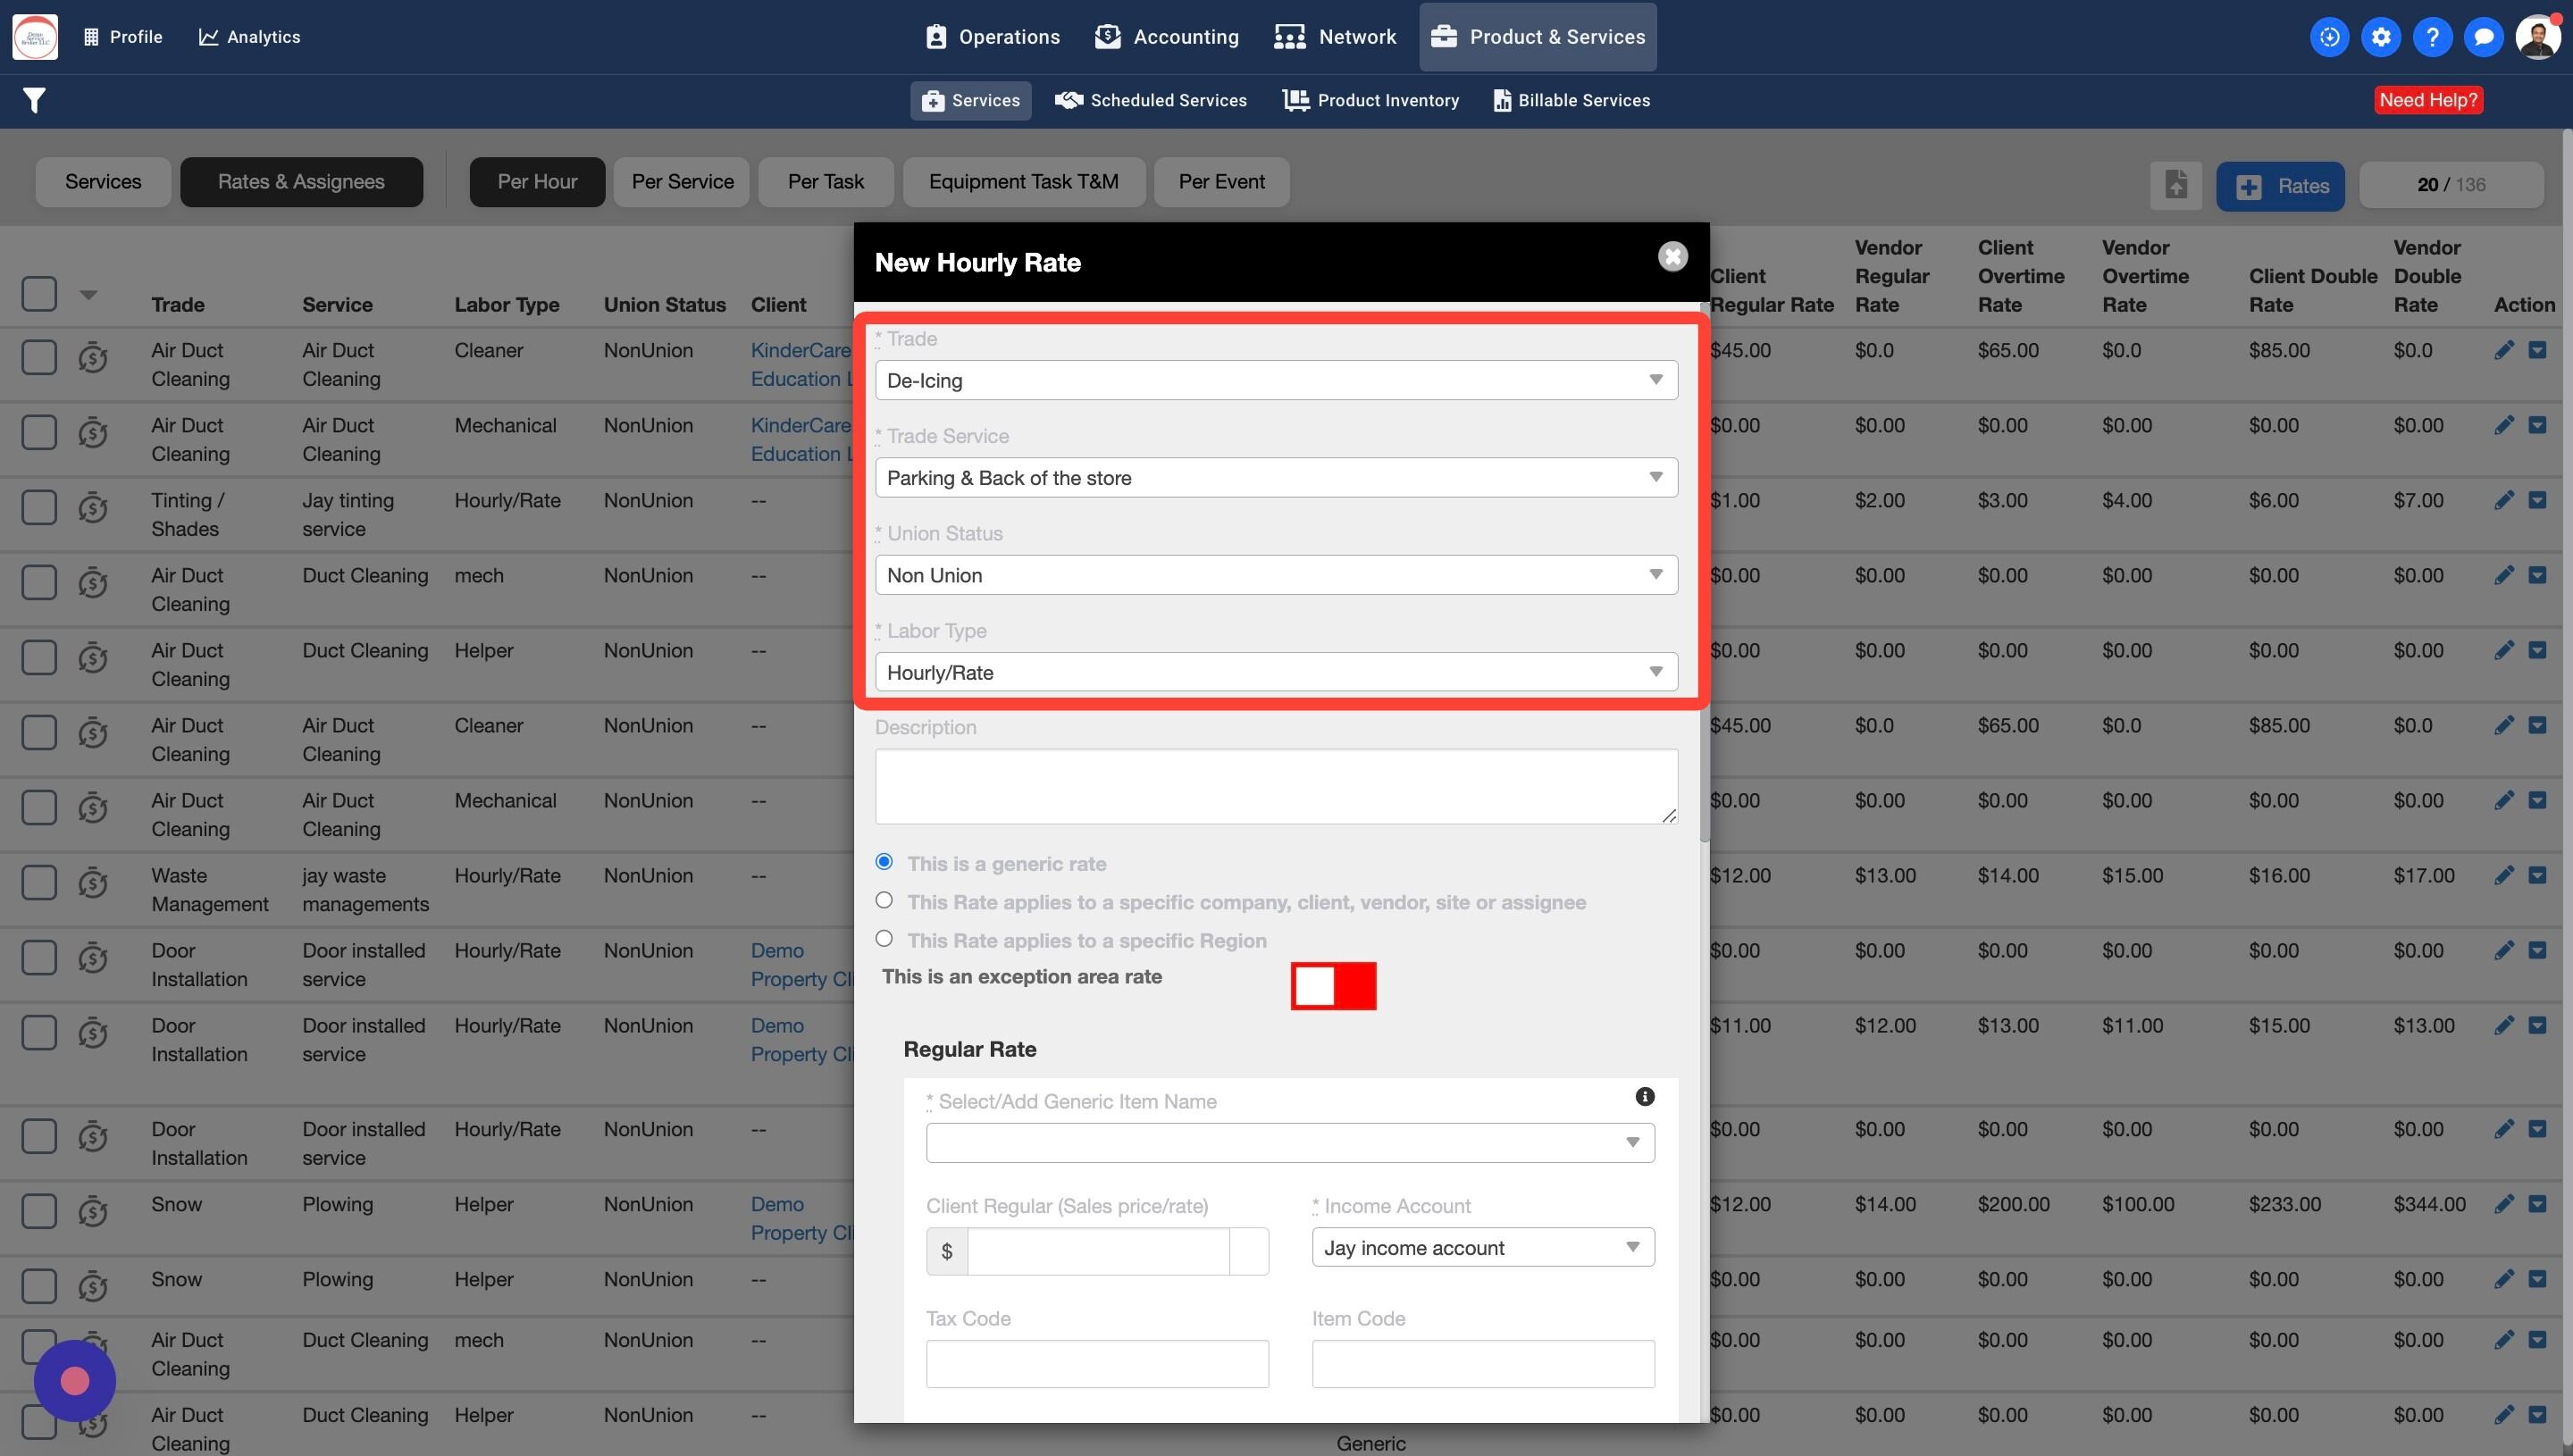Click the filter funnel icon
This screenshot has width=2573, height=1456.
click(34, 100)
